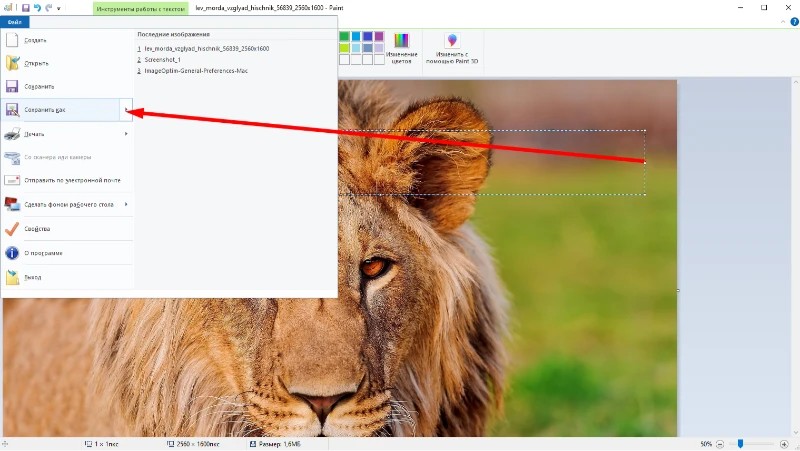Pick the indigo color swatch
Image resolution: width=800 pixels, height=451 pixels.
coord(367,36)
